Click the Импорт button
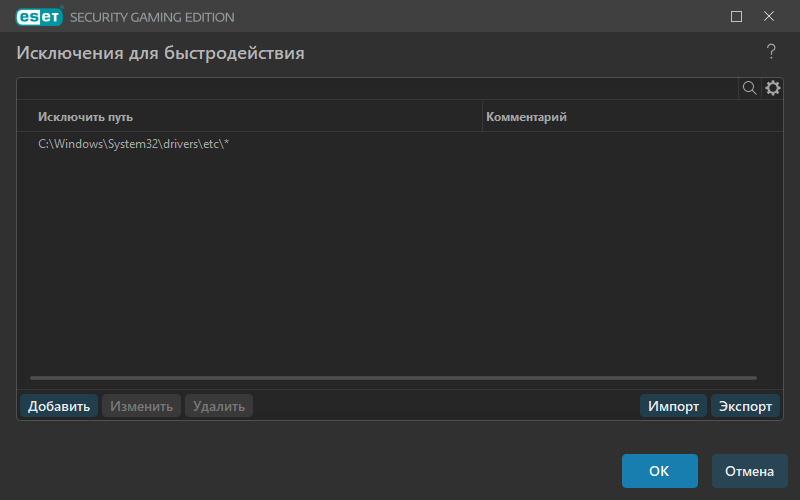This screenshot has width=800, height=500. [x=673, y=406]
